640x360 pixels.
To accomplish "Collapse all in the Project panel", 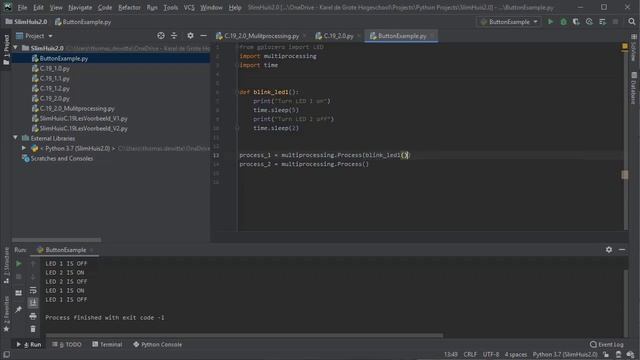I will [174, 36].
